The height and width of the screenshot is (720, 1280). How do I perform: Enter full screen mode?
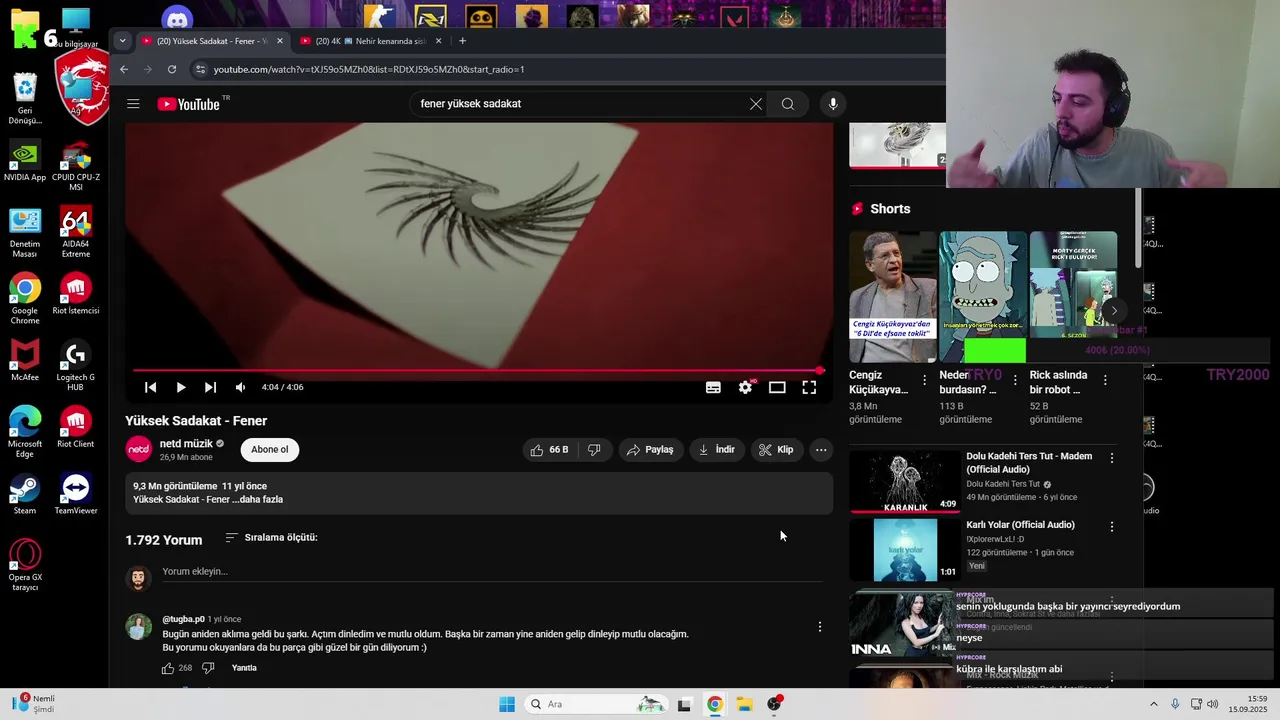(x=809, y=387)
